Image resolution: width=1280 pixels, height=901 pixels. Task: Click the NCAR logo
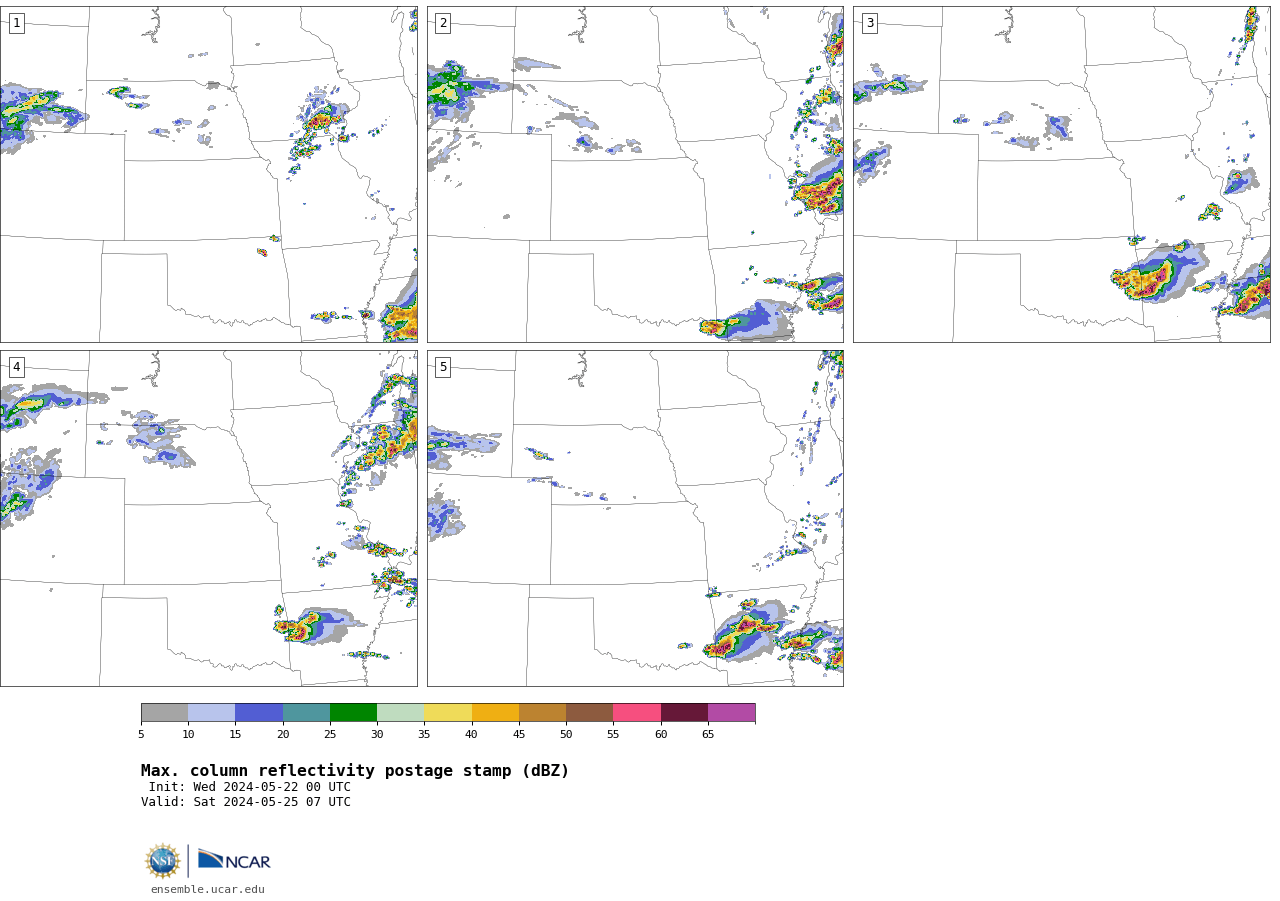(234, 860)
